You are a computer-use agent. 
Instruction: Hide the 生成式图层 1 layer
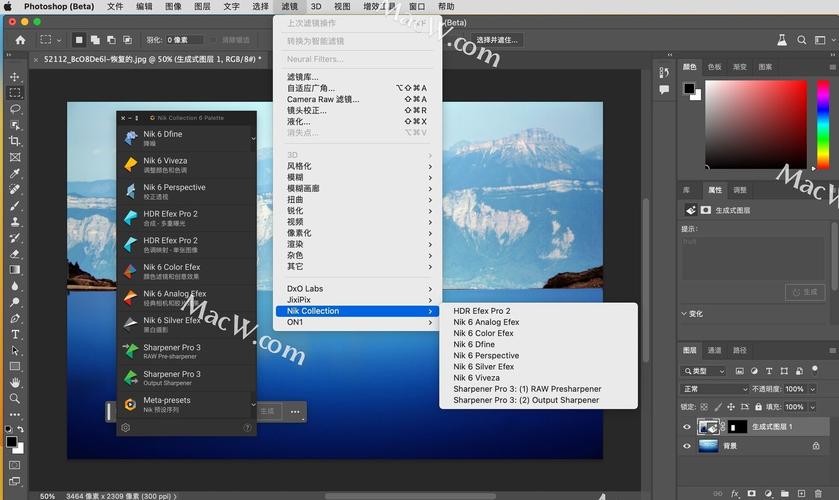(x=687, y=427)
